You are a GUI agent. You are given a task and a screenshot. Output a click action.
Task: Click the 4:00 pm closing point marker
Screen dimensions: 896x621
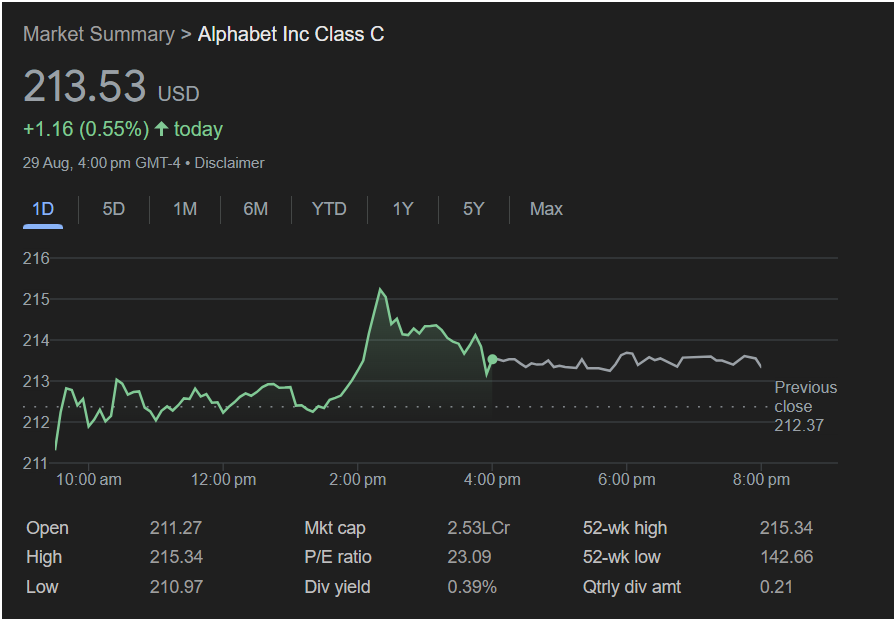pyautogui.click(x=492, y=359)
